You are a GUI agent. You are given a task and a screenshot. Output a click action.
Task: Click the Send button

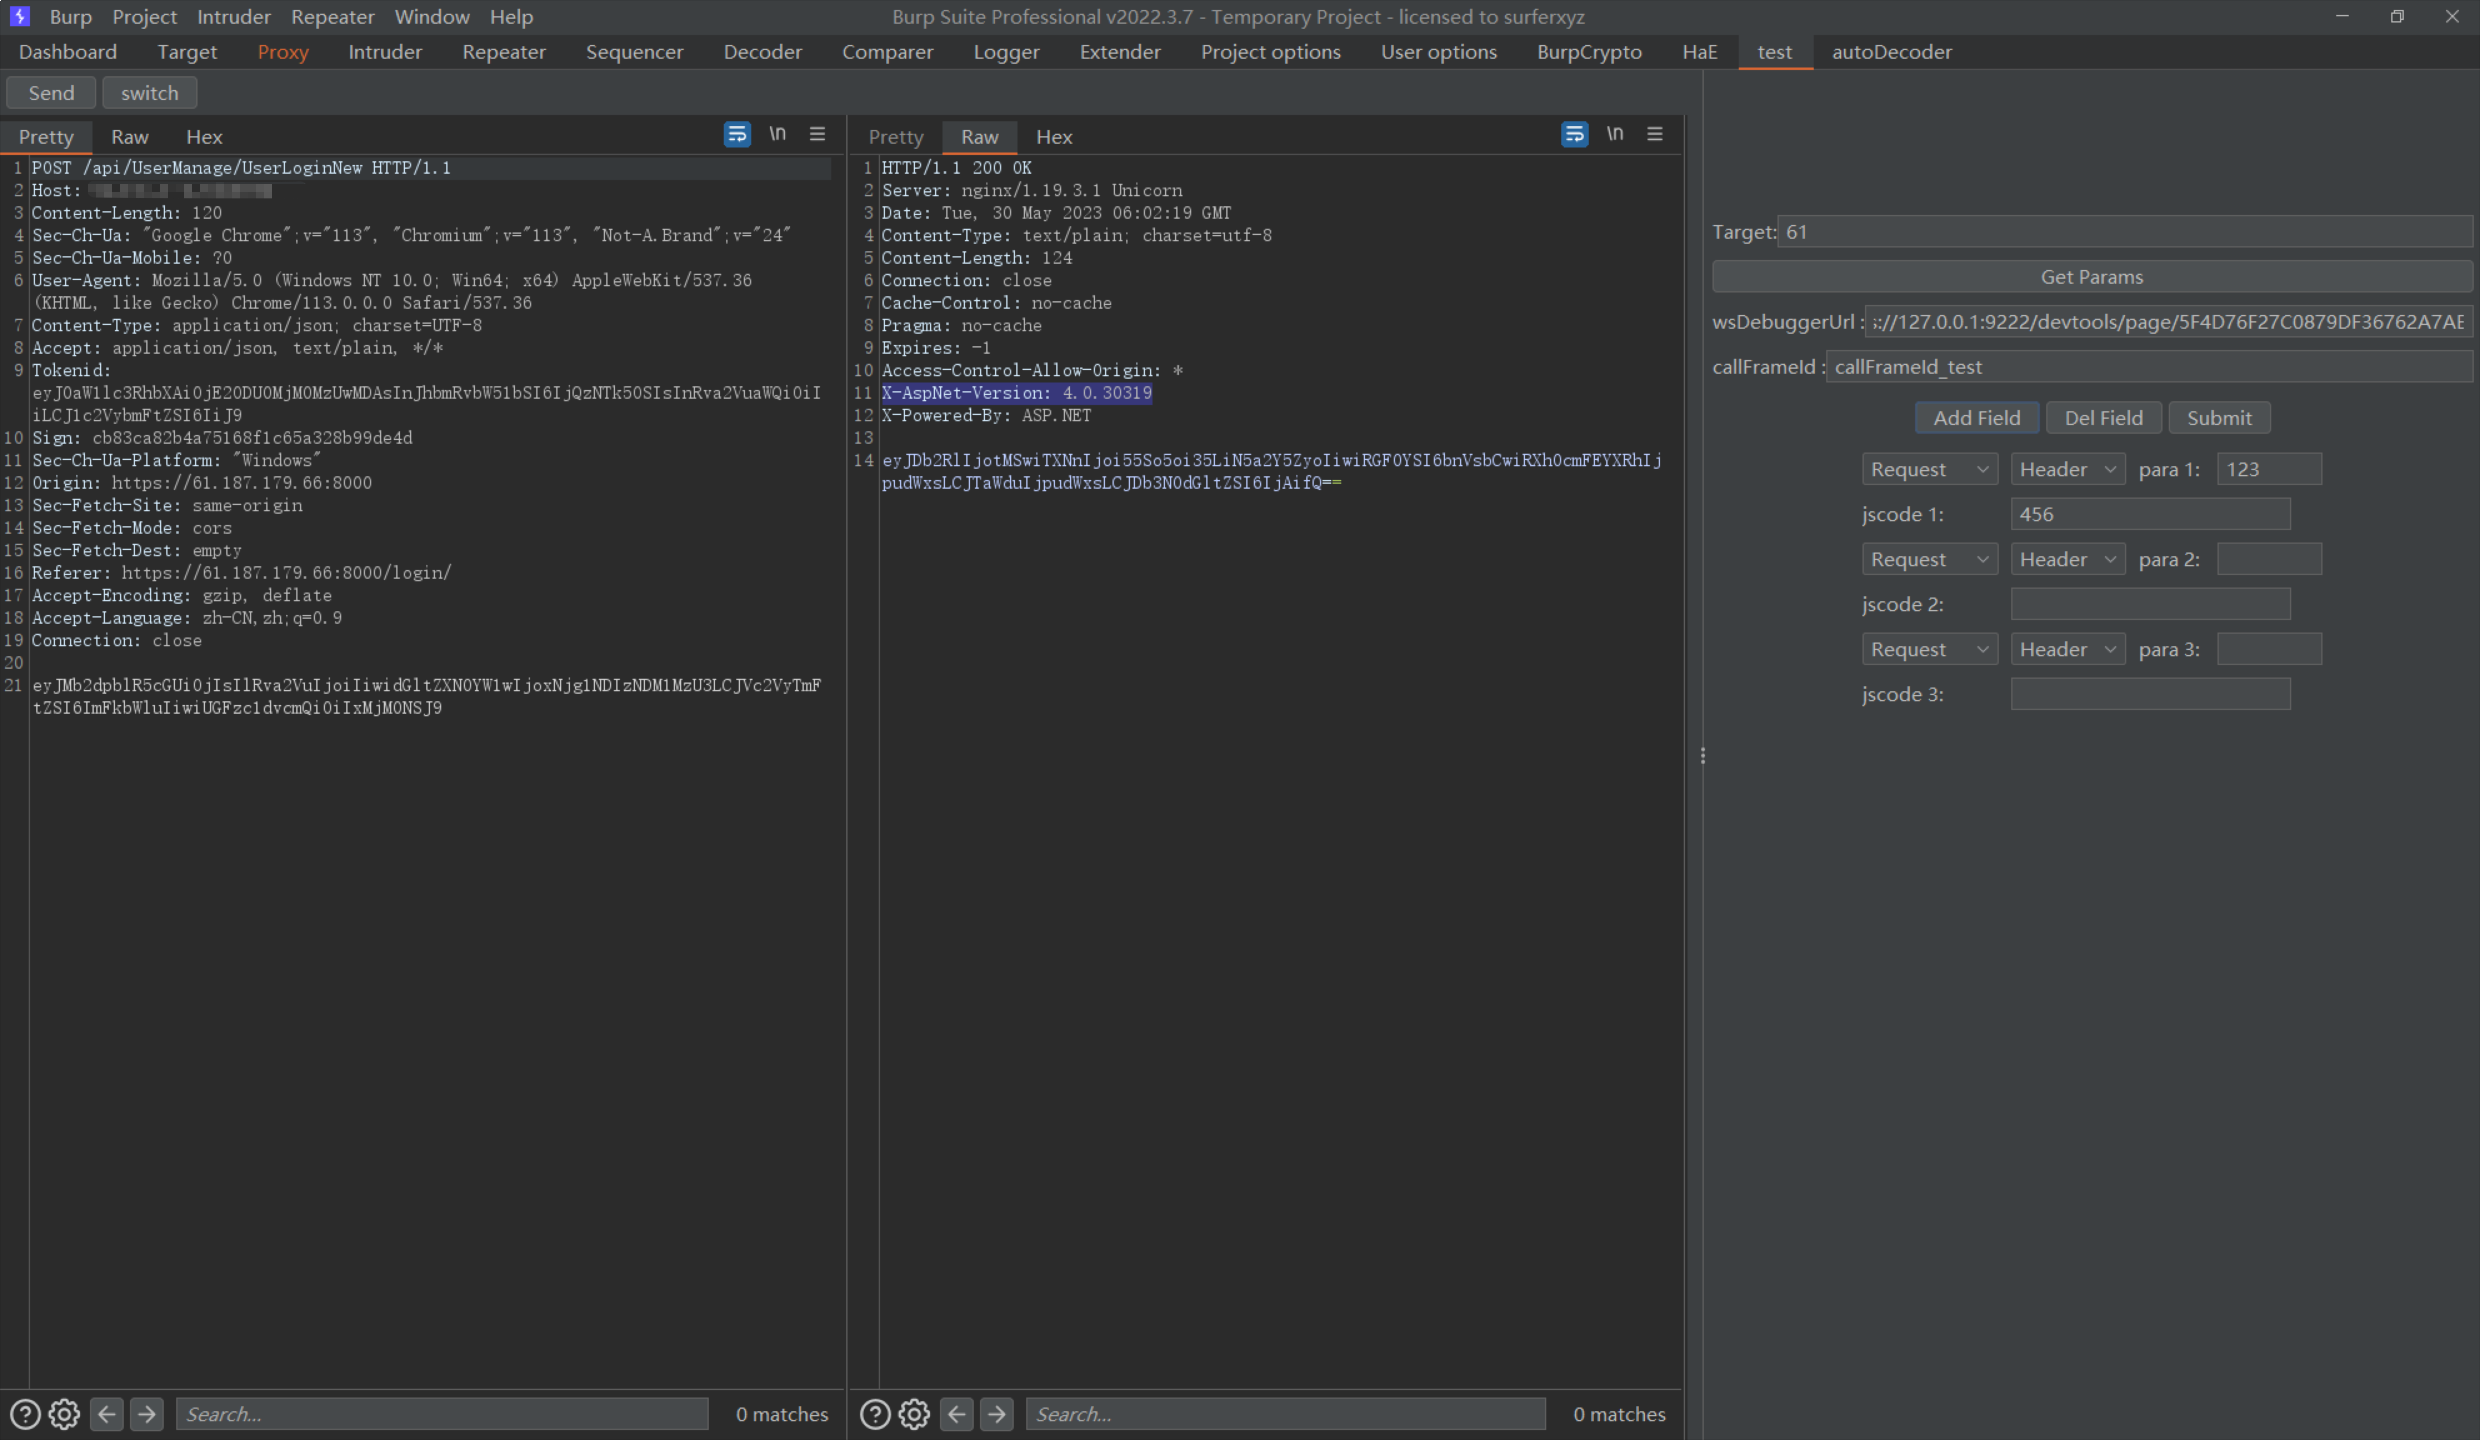coord(51,93)
